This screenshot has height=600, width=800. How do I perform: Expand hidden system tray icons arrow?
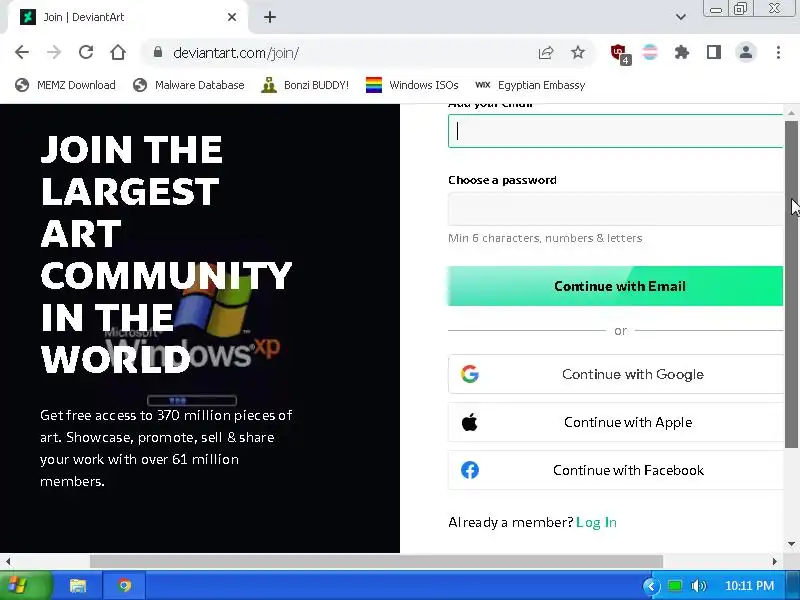tap(651, 586)
